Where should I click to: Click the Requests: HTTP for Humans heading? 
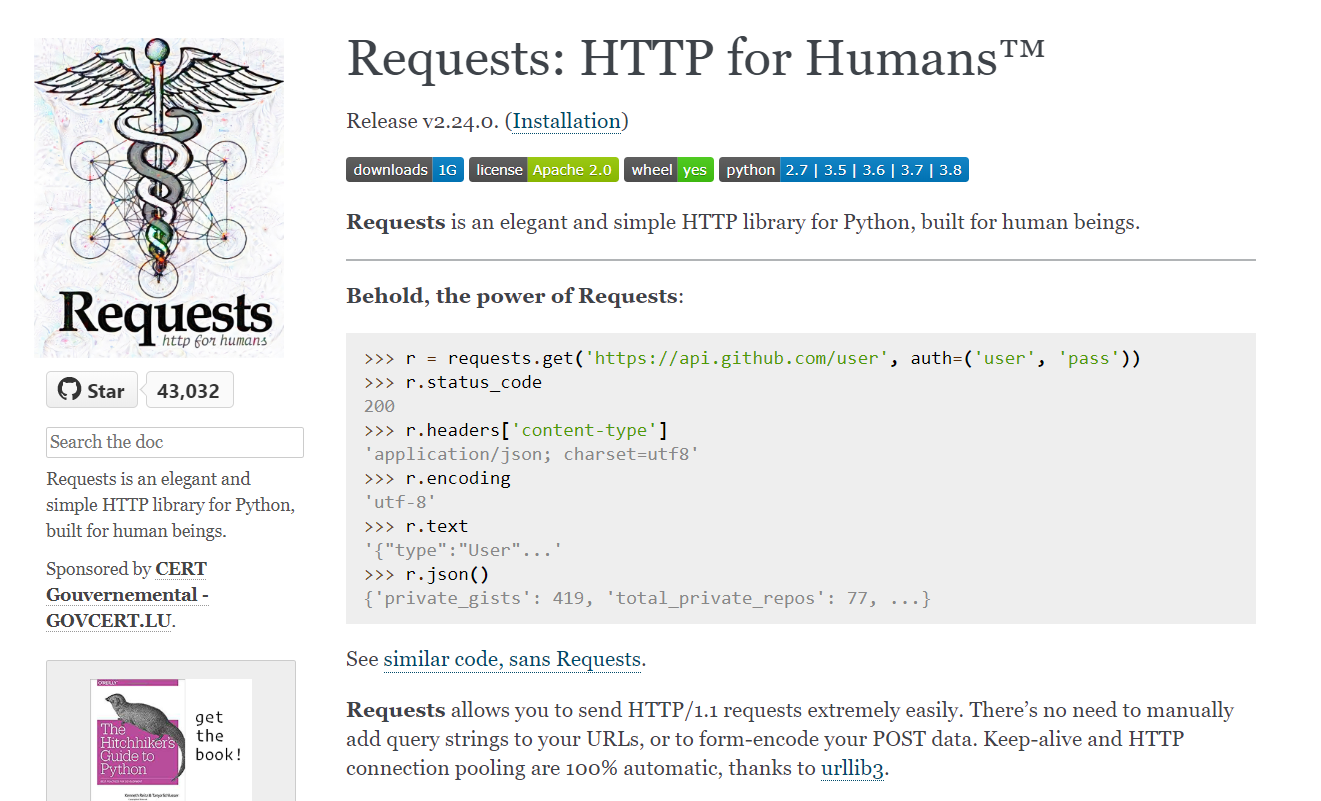coord(696,60)
